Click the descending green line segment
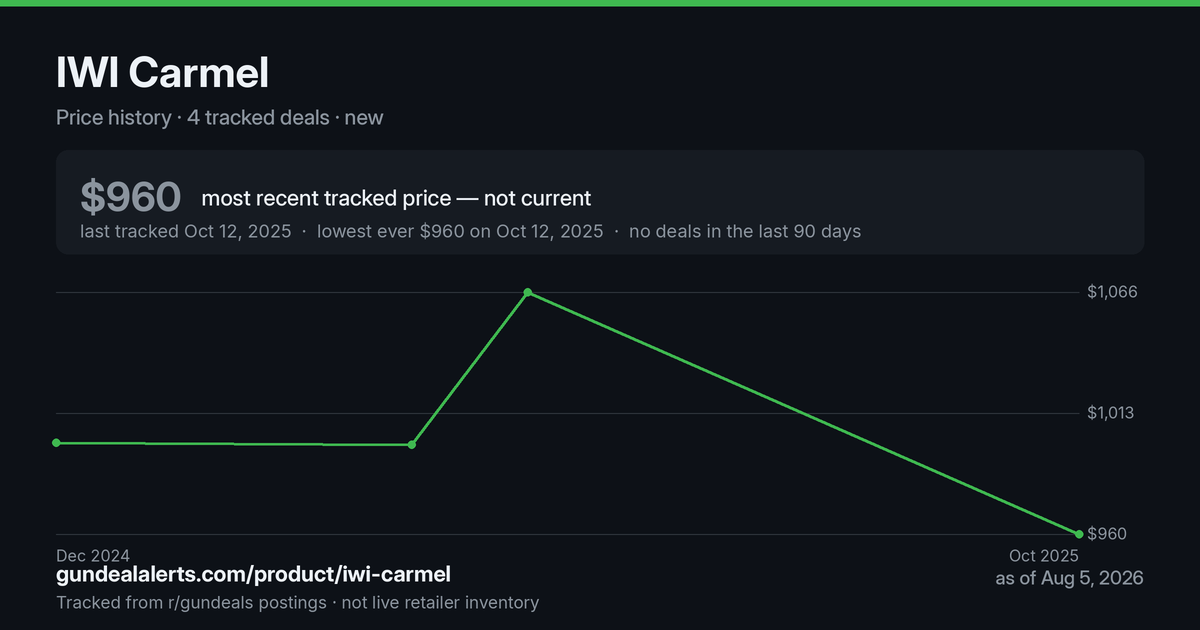 coord(803,413)
